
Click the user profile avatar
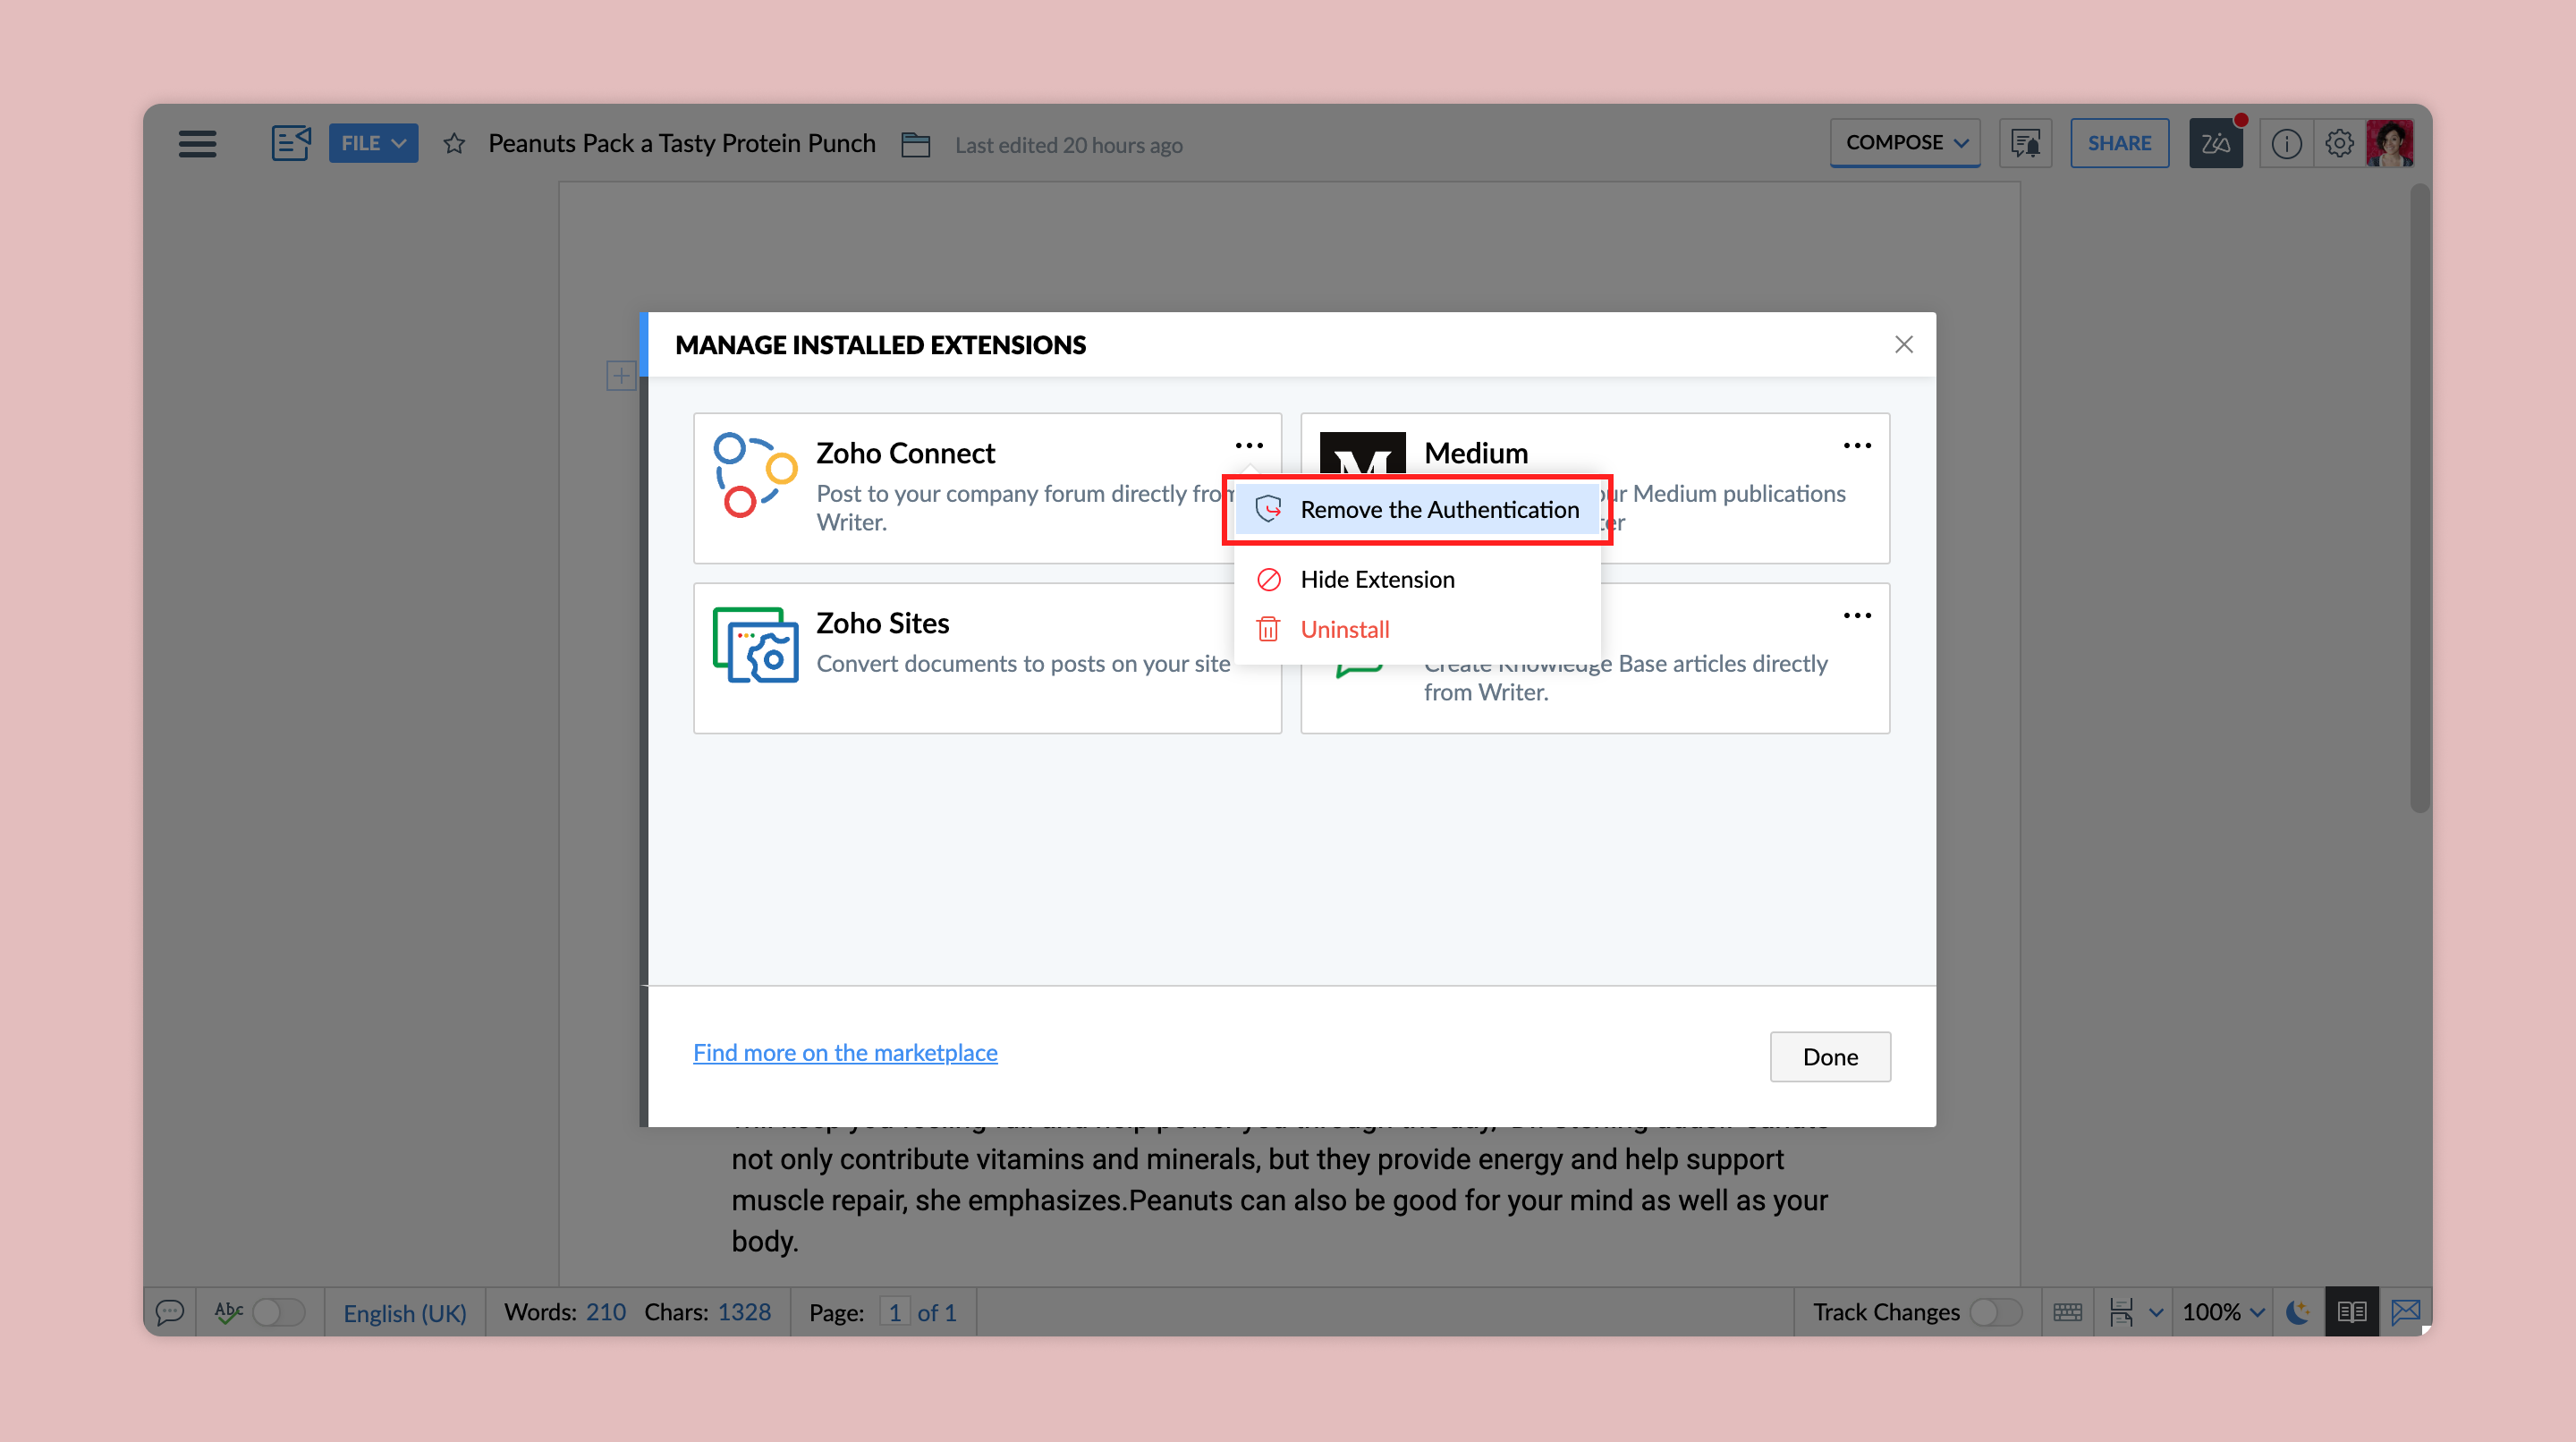pyautogui.click(x=2390, y=143)
